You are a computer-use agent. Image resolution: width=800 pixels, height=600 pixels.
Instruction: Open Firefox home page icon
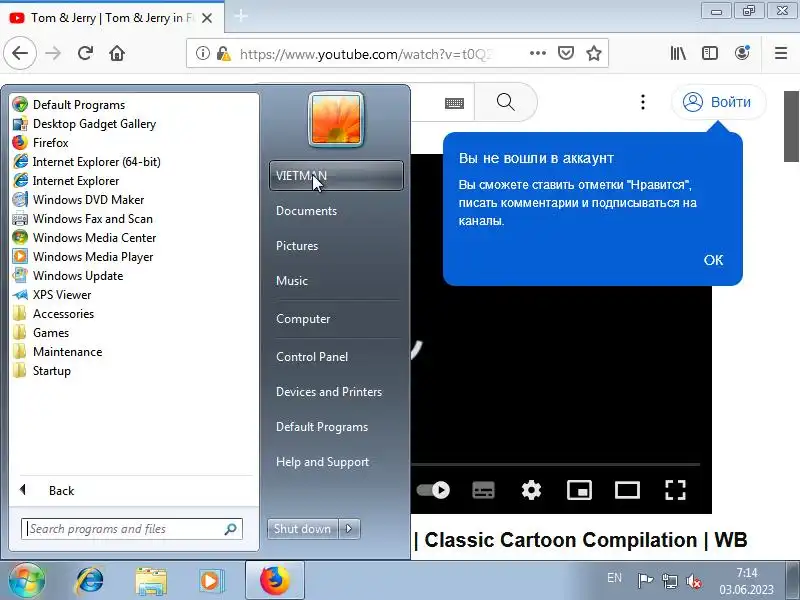coord(117,53)
